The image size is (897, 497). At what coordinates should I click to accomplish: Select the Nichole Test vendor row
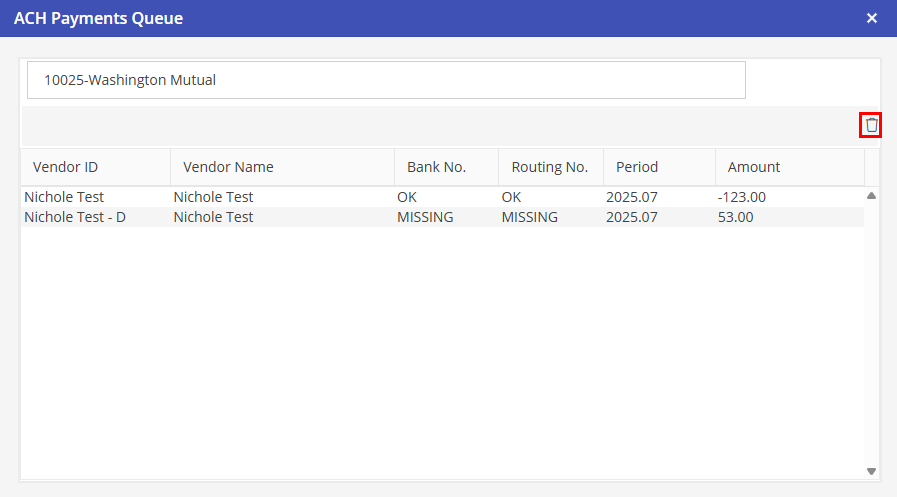point(64,197)
